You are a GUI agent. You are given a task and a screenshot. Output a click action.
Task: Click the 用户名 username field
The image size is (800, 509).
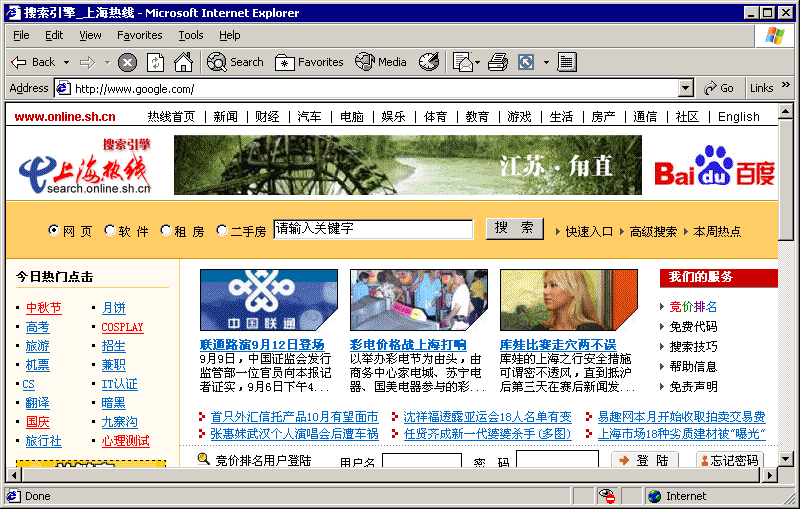[421, 460]
